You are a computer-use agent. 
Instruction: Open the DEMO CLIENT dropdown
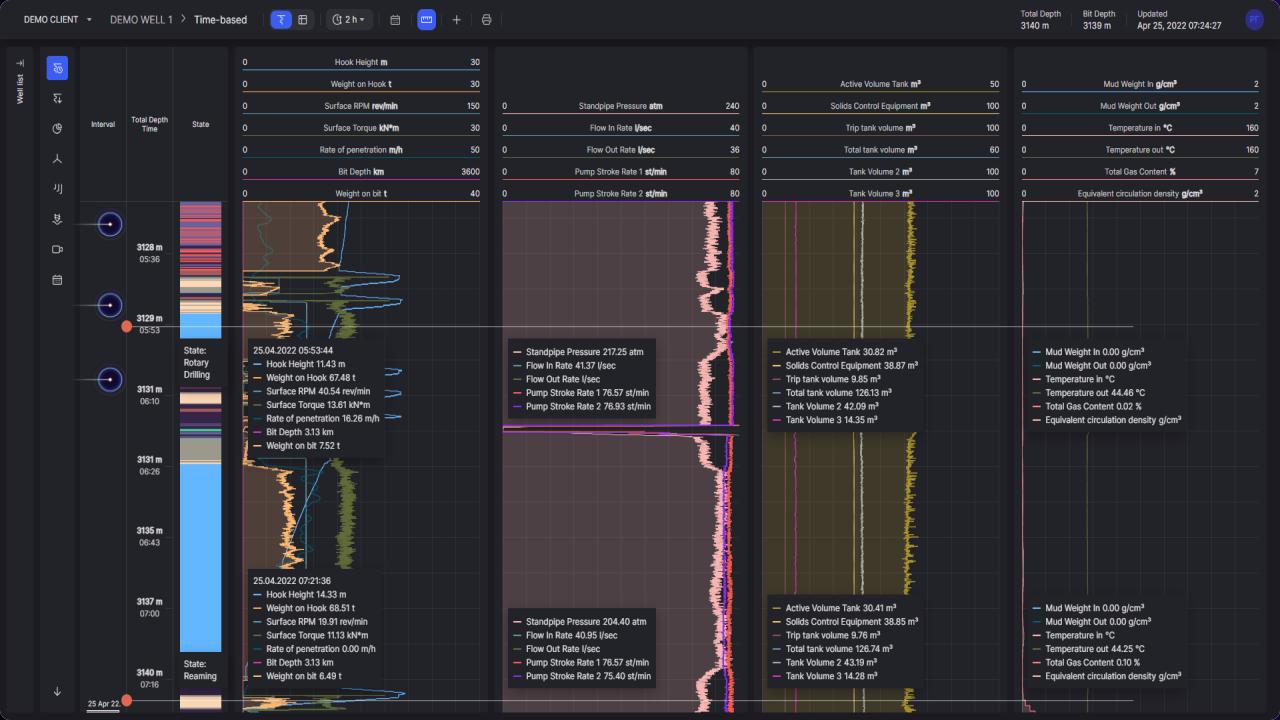pos(58,20)
